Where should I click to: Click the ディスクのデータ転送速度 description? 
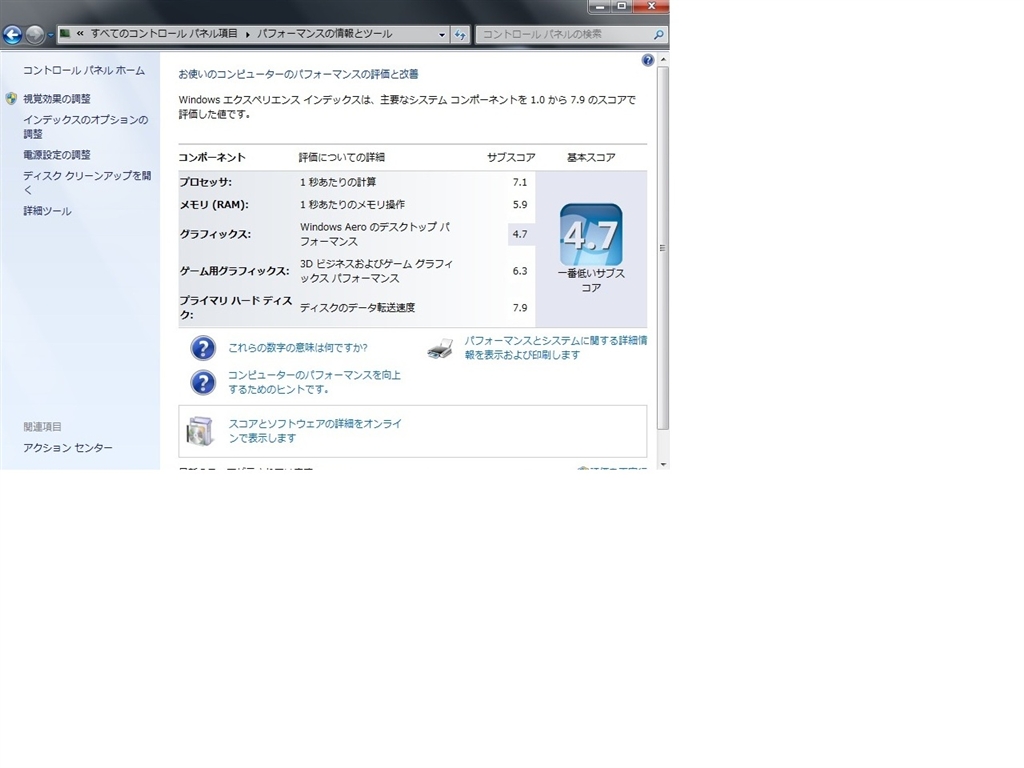tap(357, 308)
